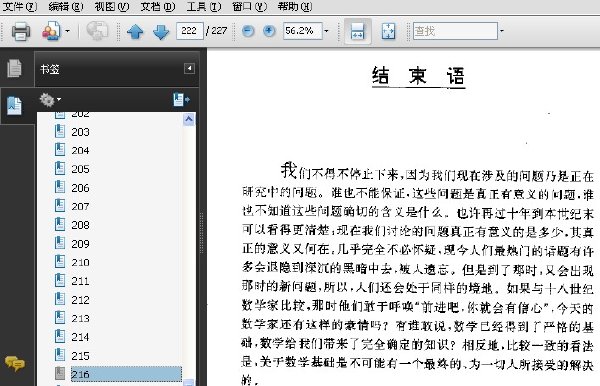Select bookmark 211
This screenshot has height=386, width=600.
[80, 281]
